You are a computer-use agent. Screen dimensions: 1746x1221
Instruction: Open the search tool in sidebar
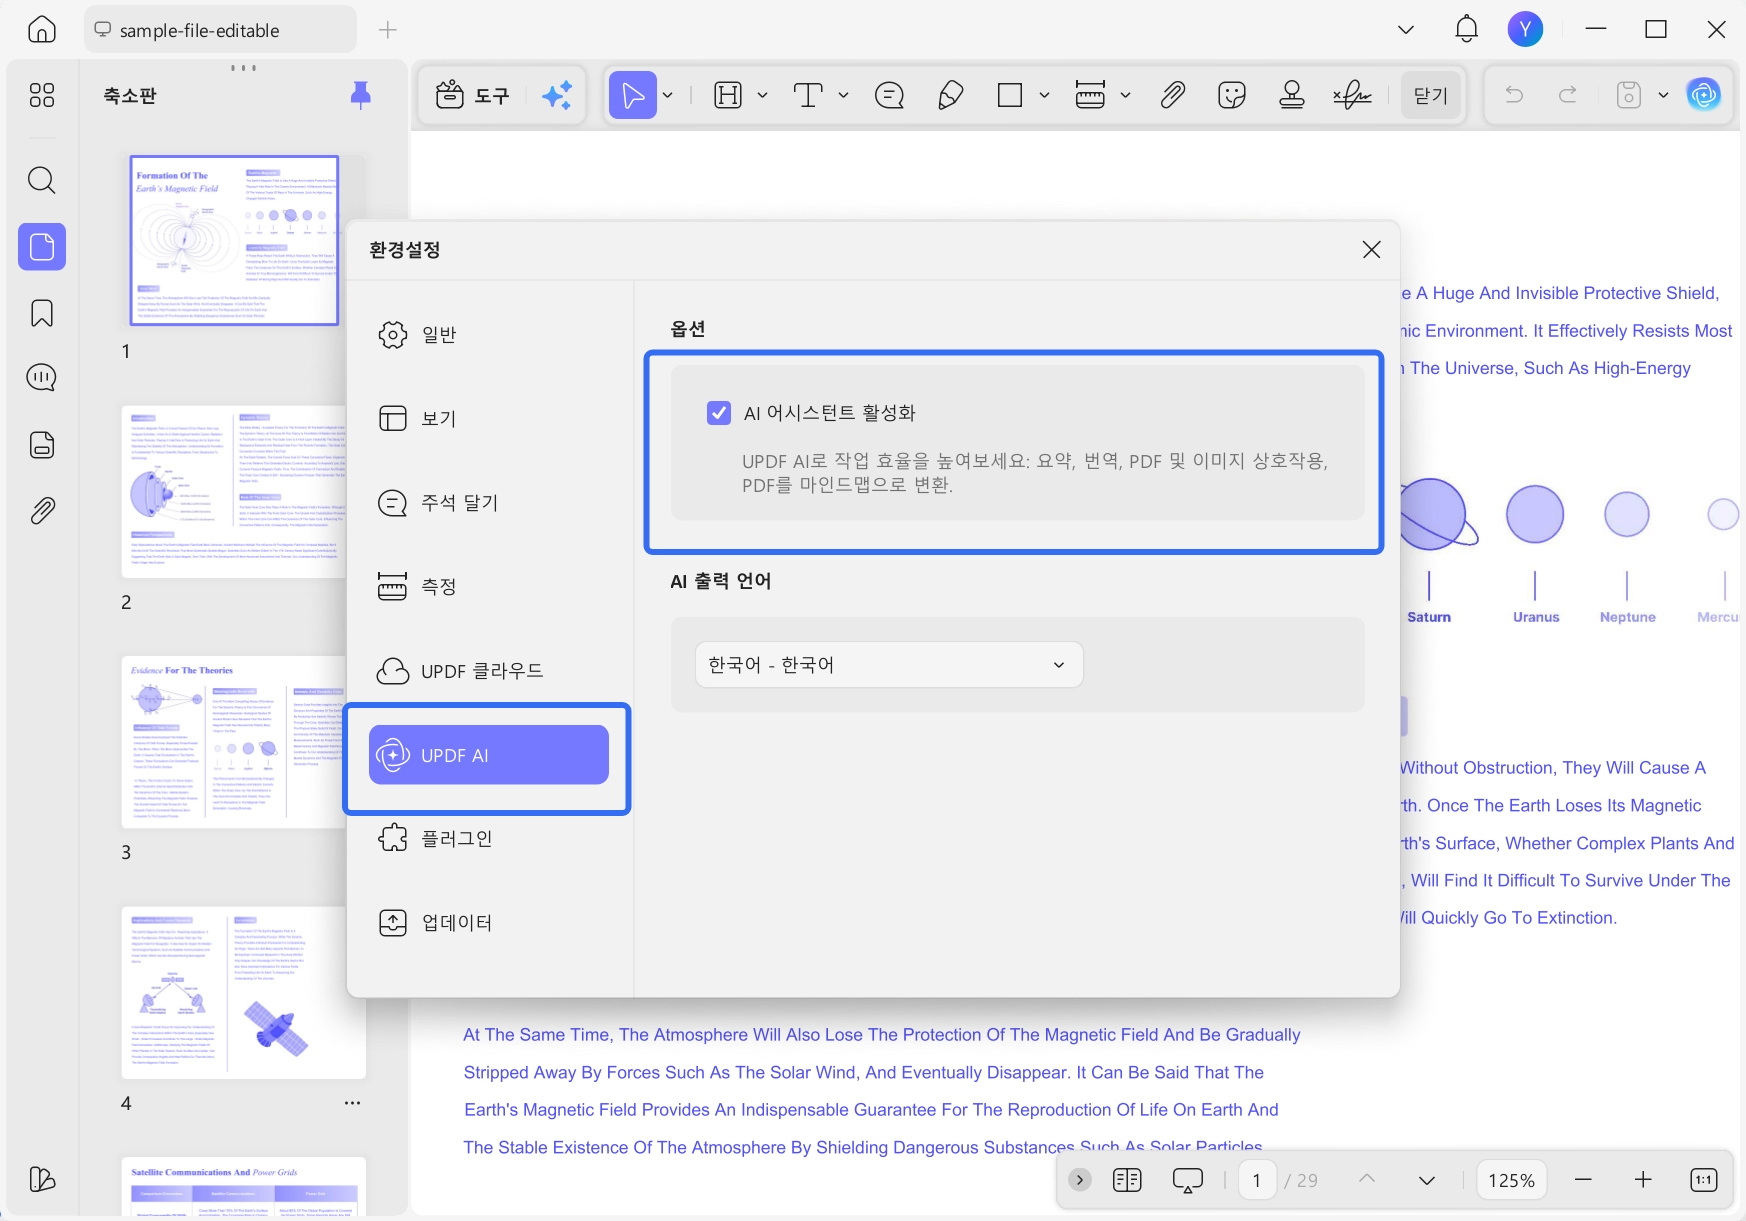(42, 180)
